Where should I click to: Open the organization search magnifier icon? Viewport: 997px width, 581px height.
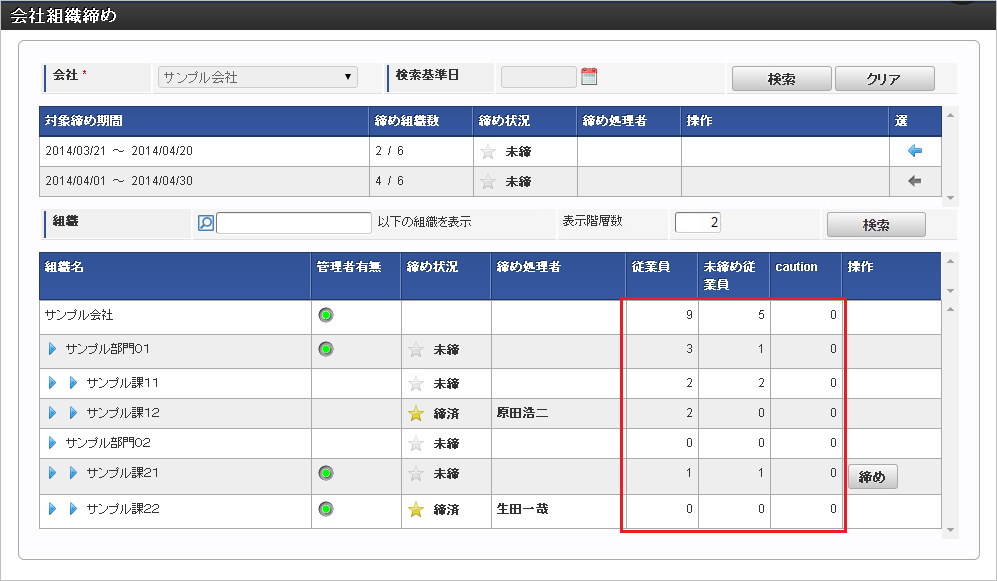click(205, 223)
